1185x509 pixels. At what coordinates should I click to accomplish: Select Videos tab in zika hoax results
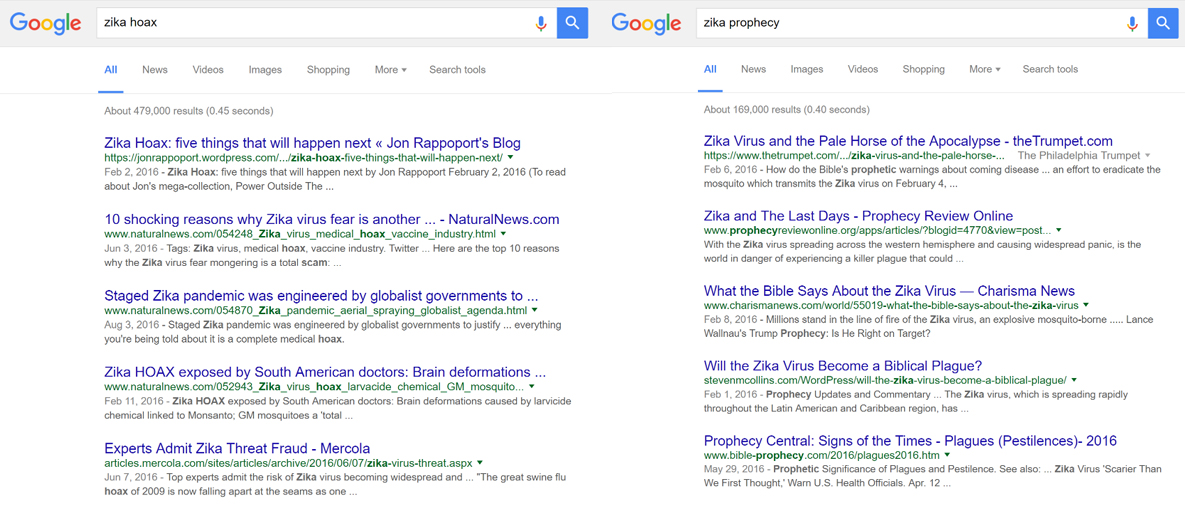[208, 69]
